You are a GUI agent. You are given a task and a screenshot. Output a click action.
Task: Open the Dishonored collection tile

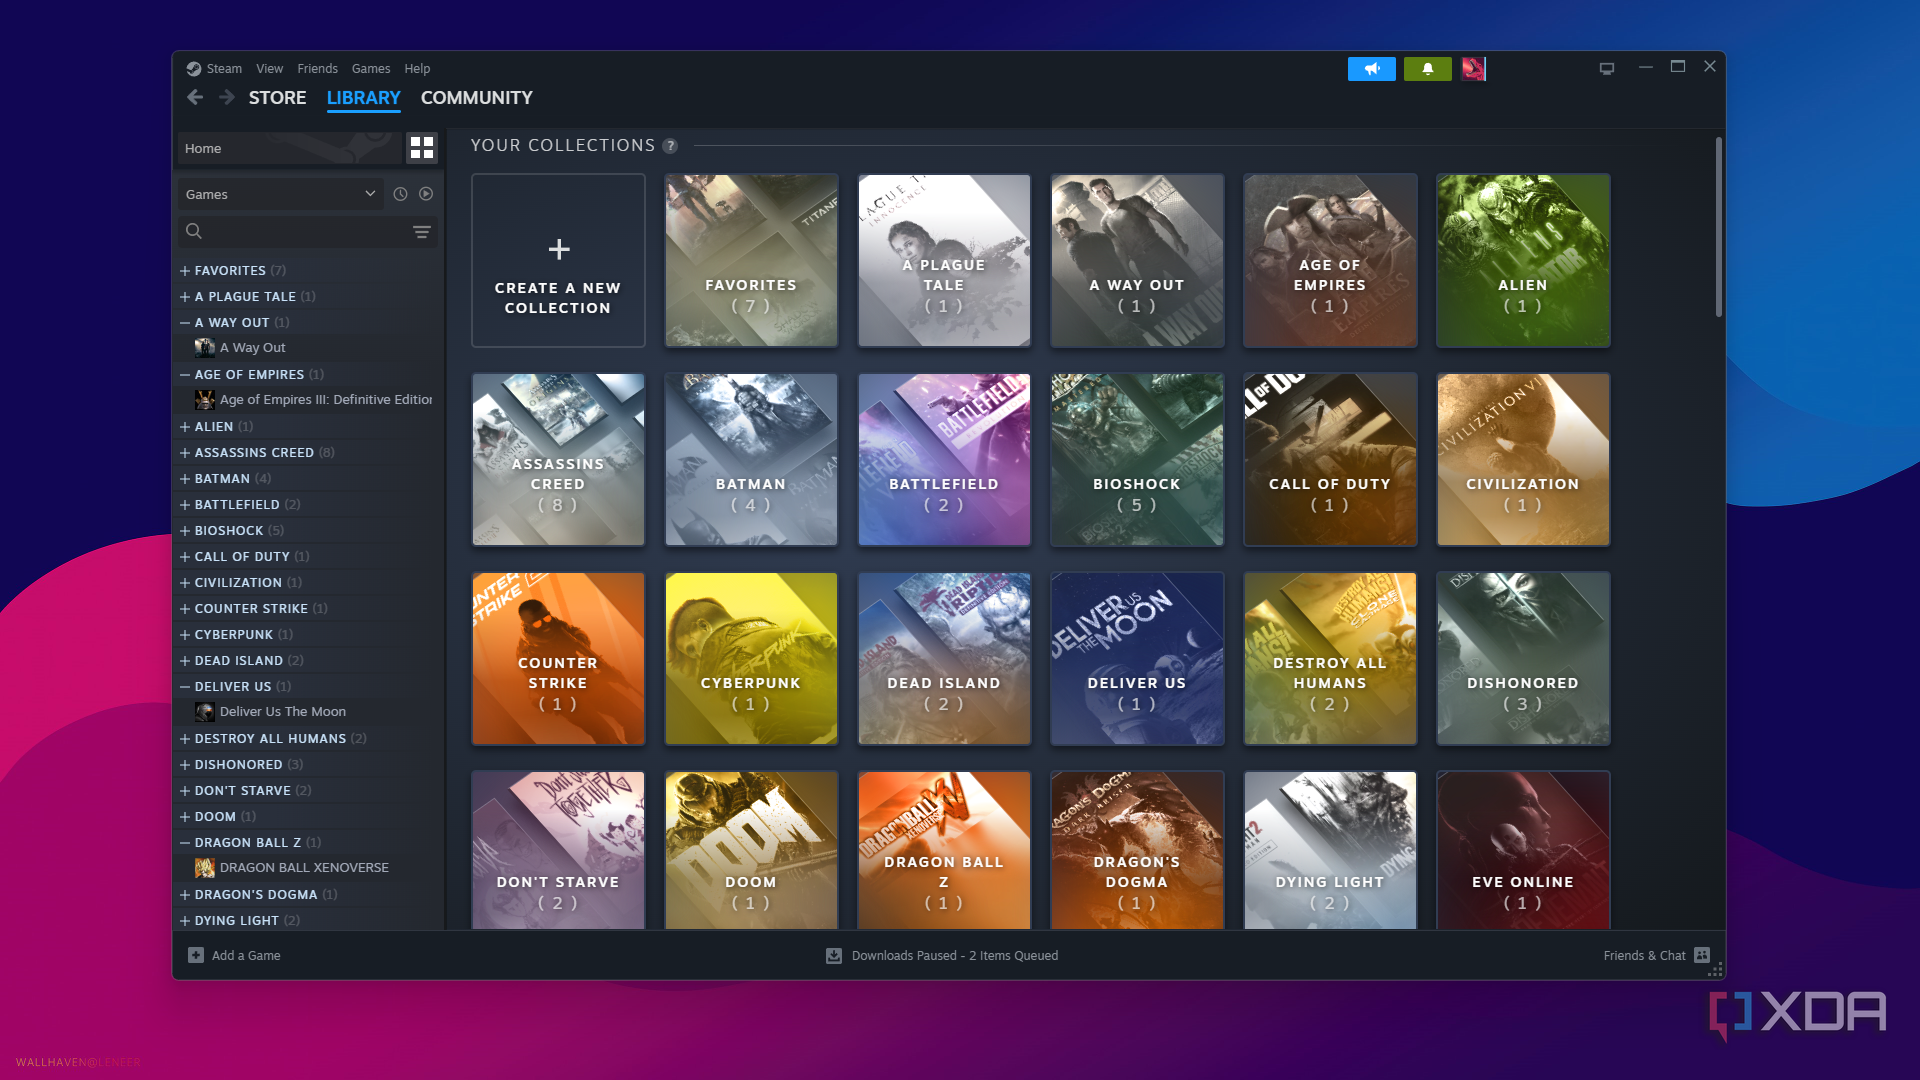[1522, 658]
